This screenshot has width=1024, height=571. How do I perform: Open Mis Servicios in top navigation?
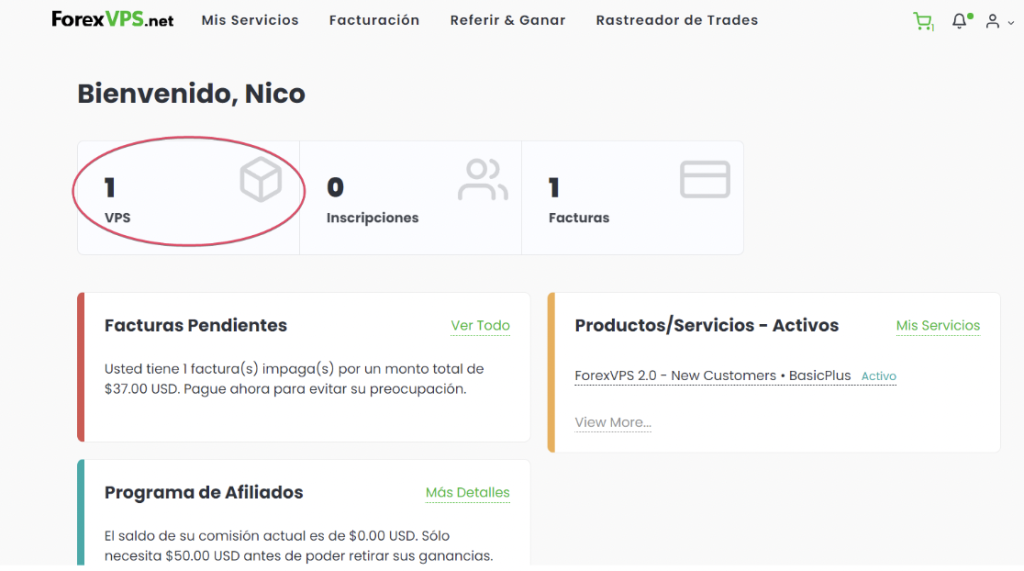[x=250, y=20]
